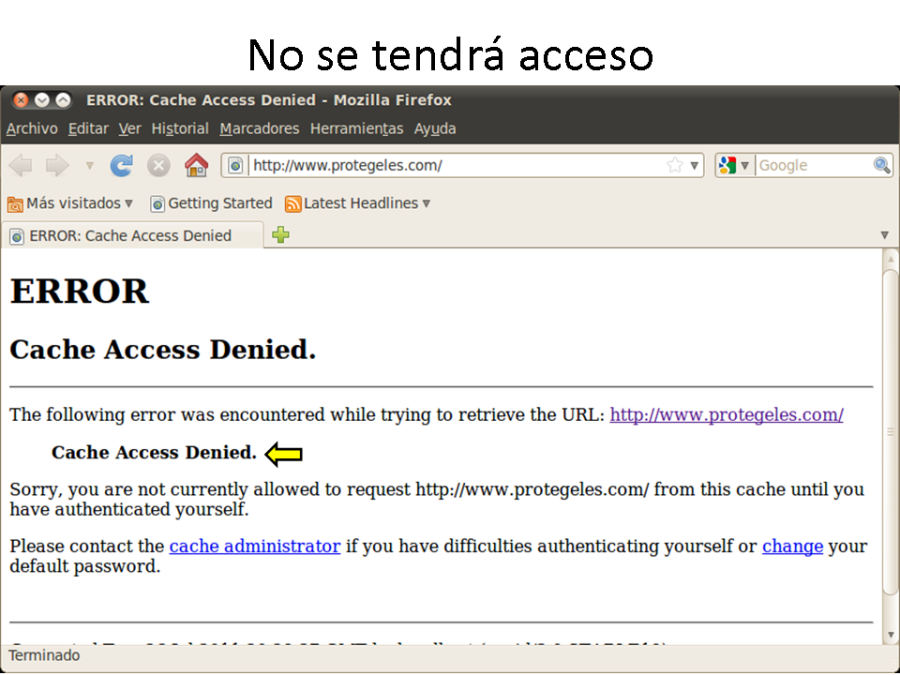The image size is (900, 675).
Task: Click the http://www.protegeles.com/ hyperlink
Action: pos(726,414)
